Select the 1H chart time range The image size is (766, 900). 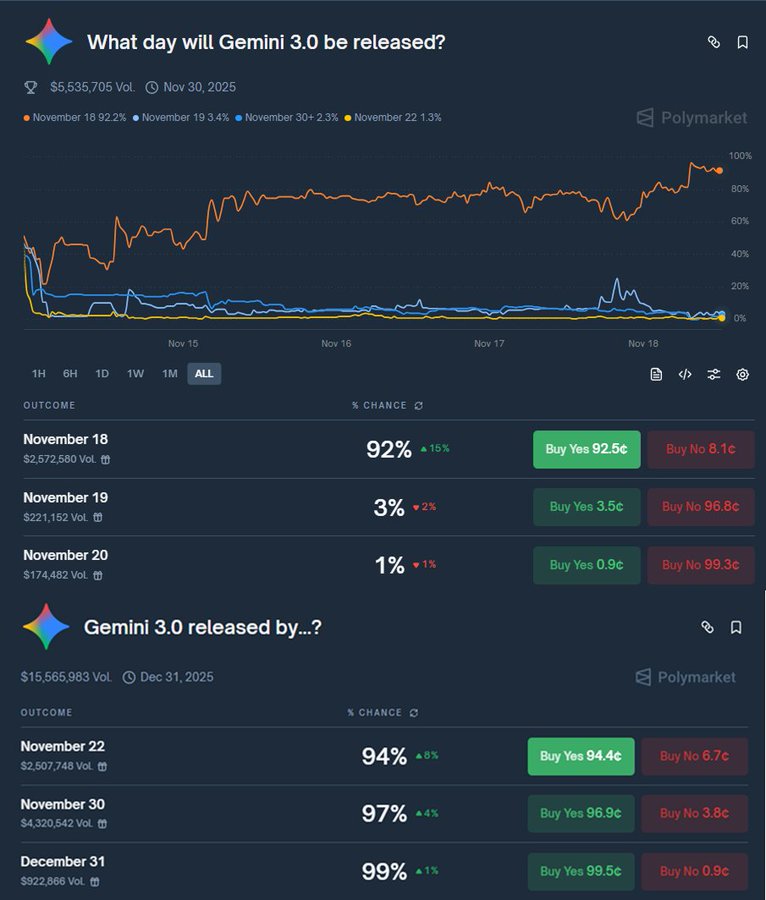click(38, 374)
